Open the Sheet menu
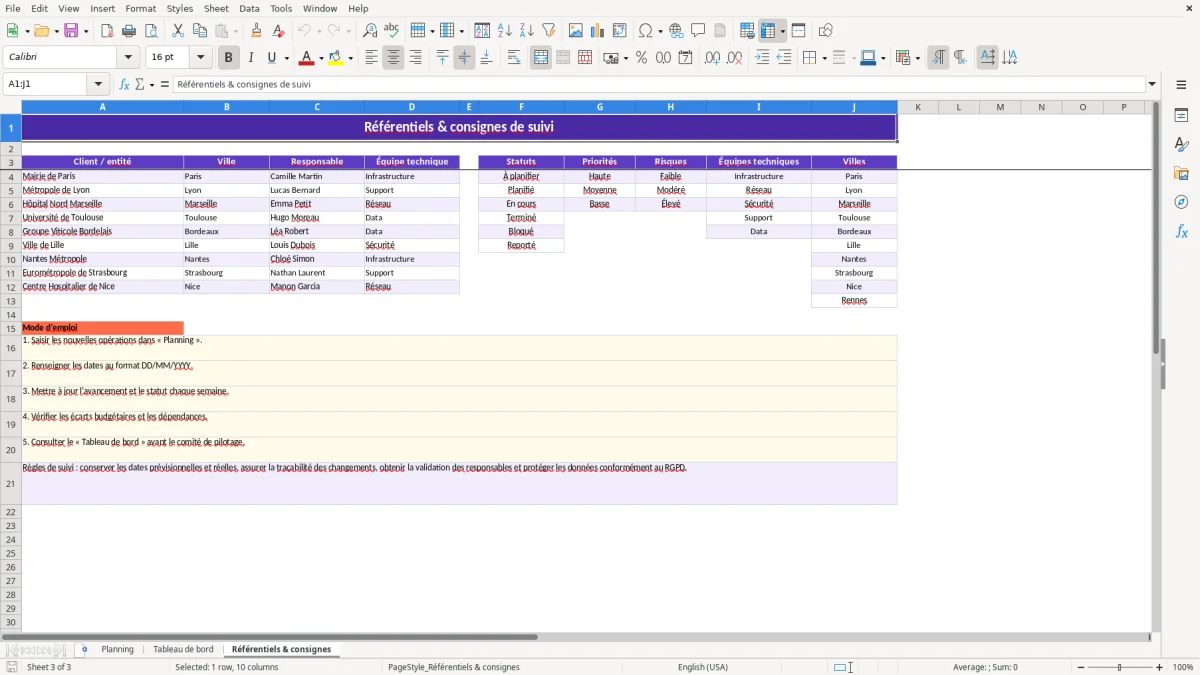This screenshot has height=675, width=1200. tap(216, 8)
